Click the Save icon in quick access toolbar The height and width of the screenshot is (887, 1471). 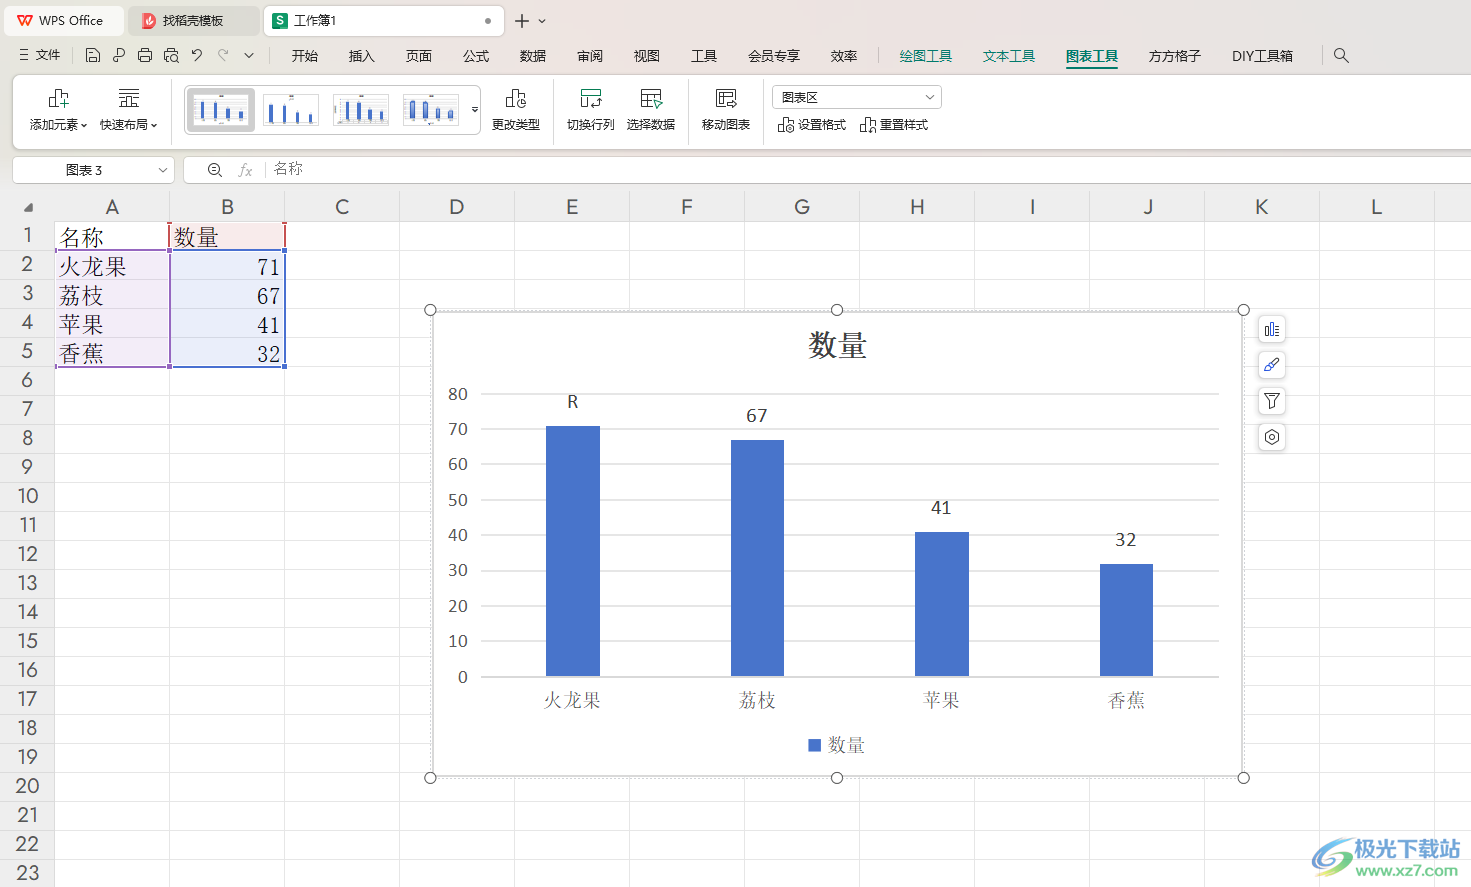93,56
